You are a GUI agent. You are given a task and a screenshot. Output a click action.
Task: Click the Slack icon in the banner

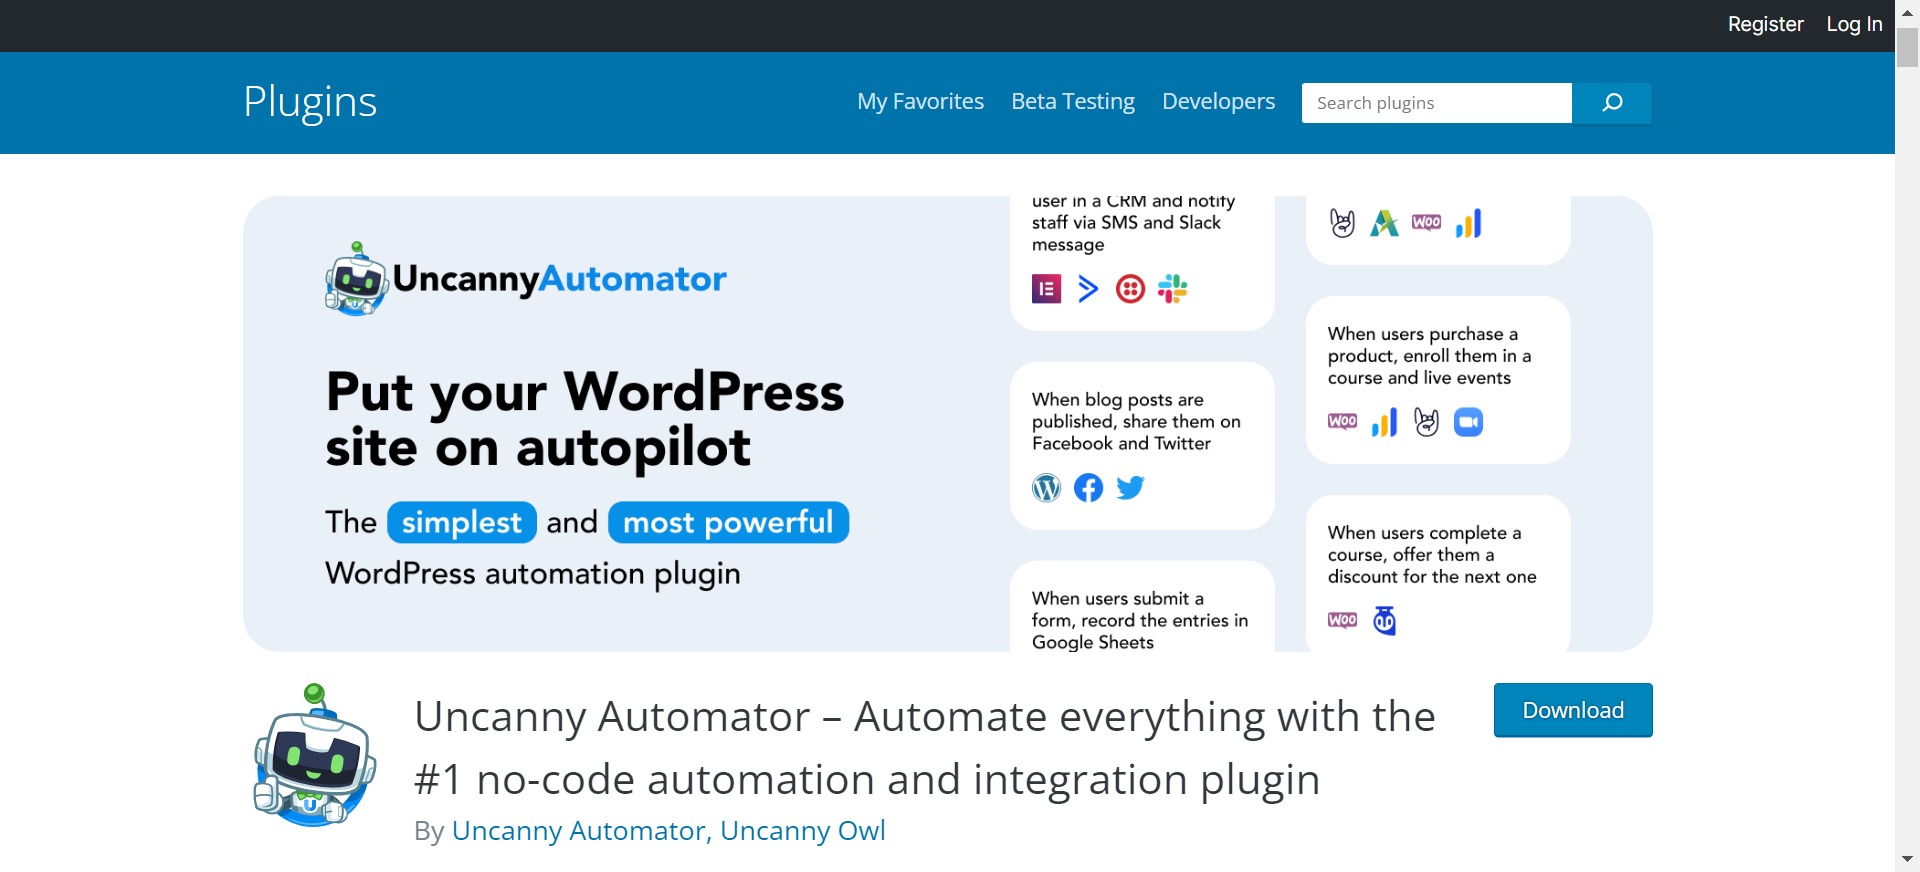pyautogui.click(x=1172, y=289)
